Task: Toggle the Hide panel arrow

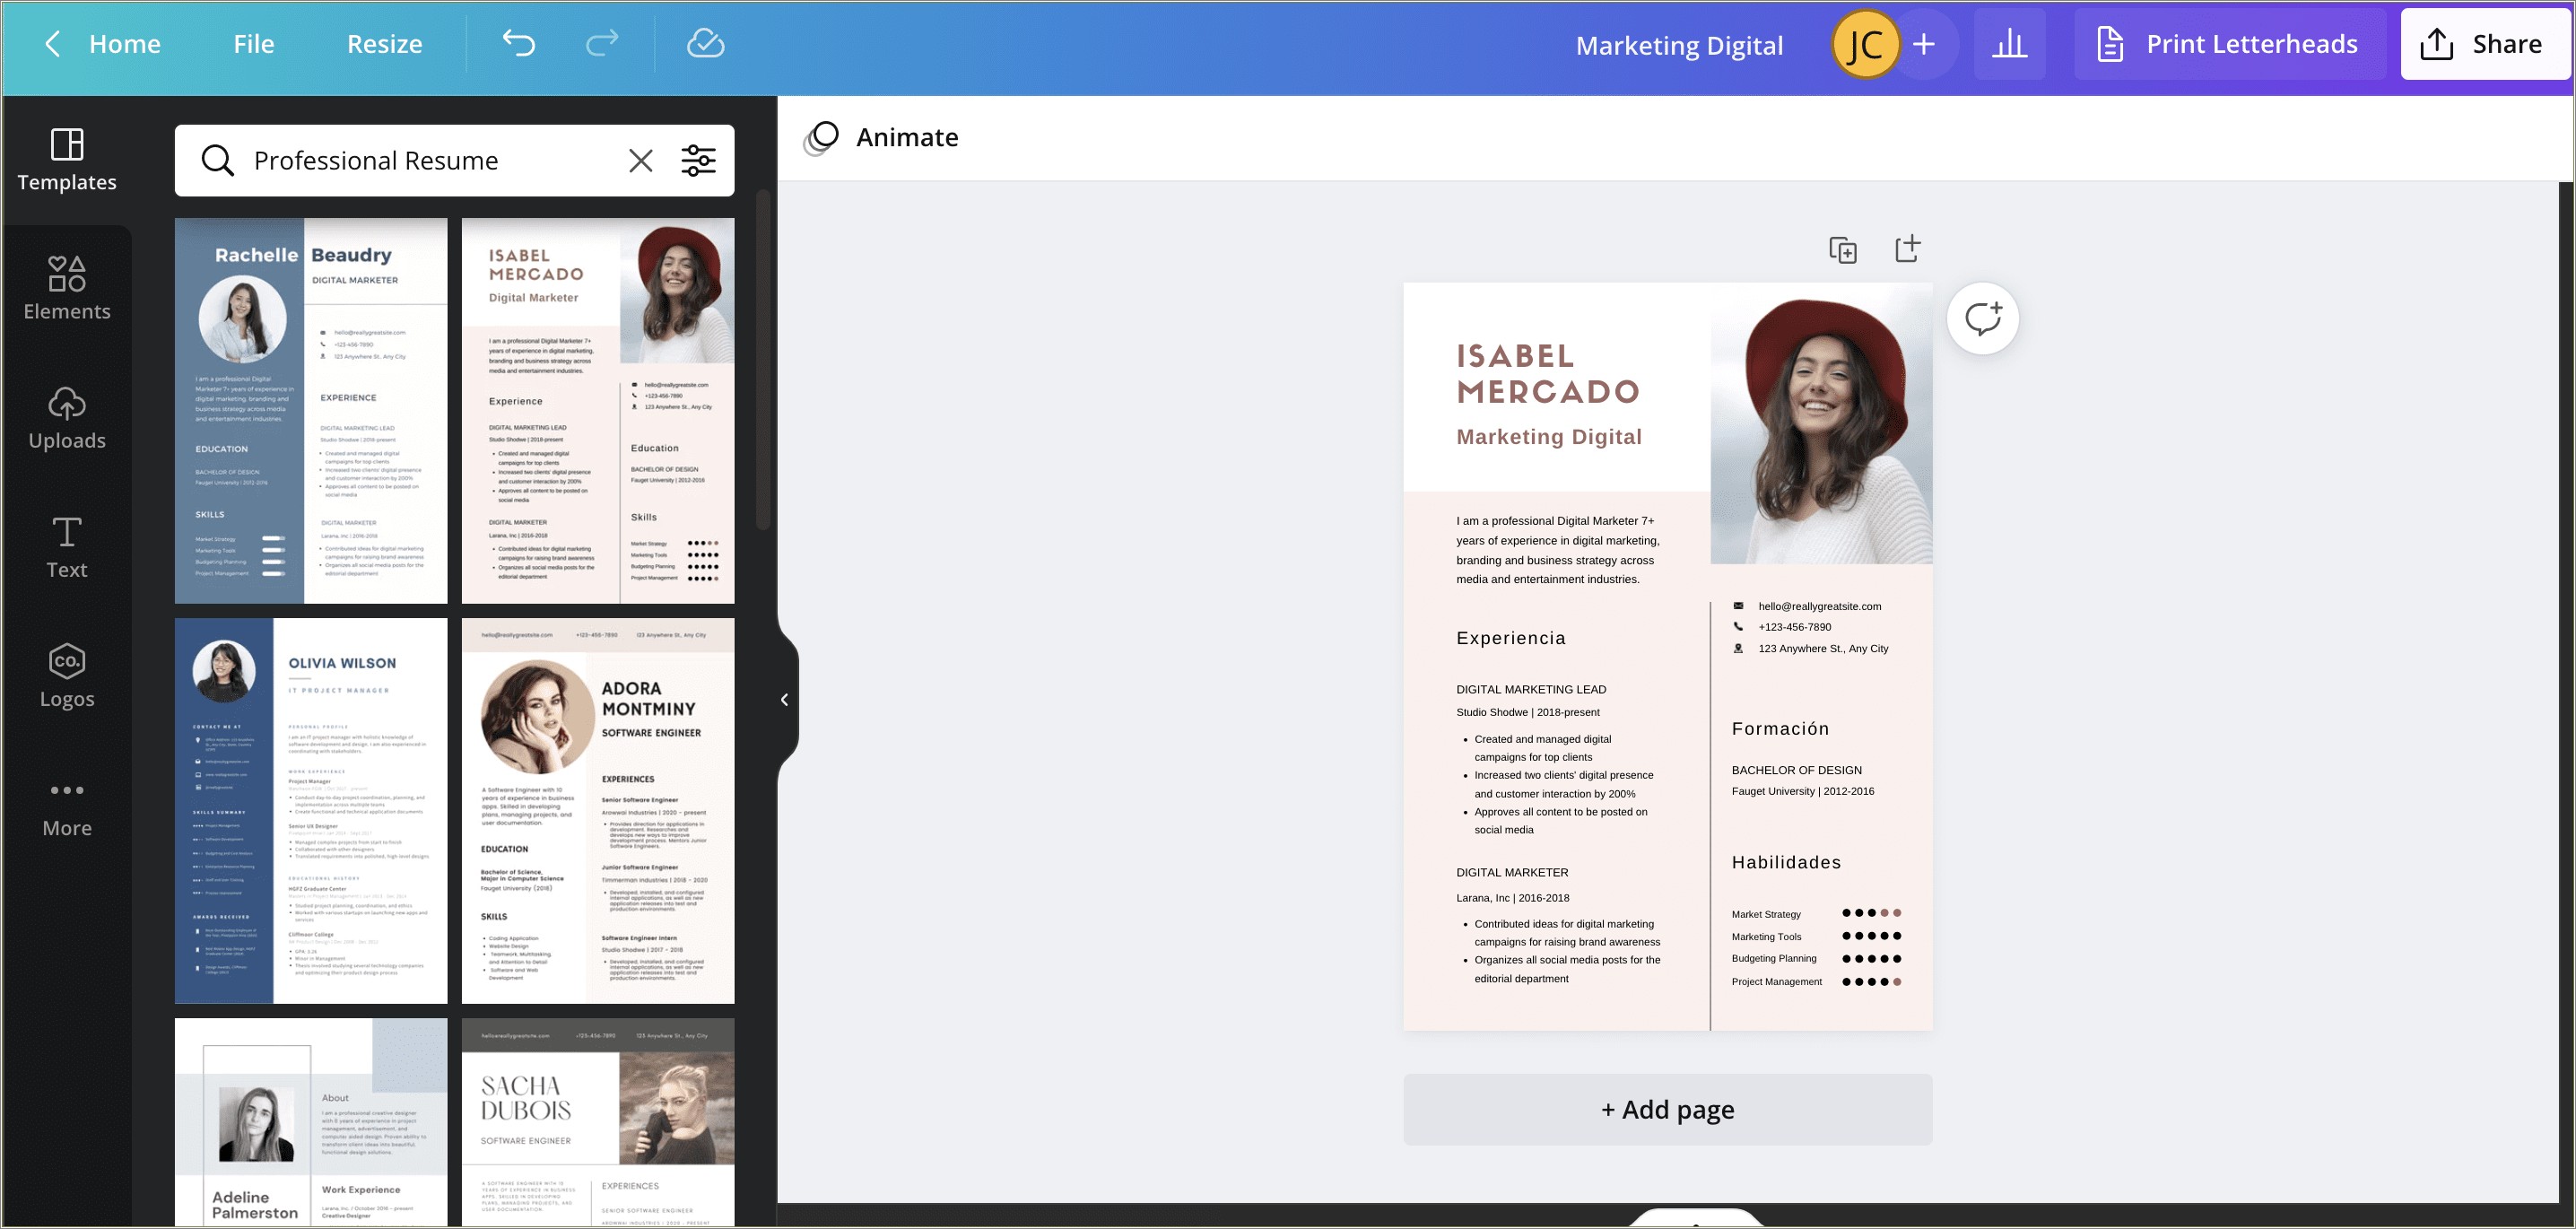Action: (784, 697)
